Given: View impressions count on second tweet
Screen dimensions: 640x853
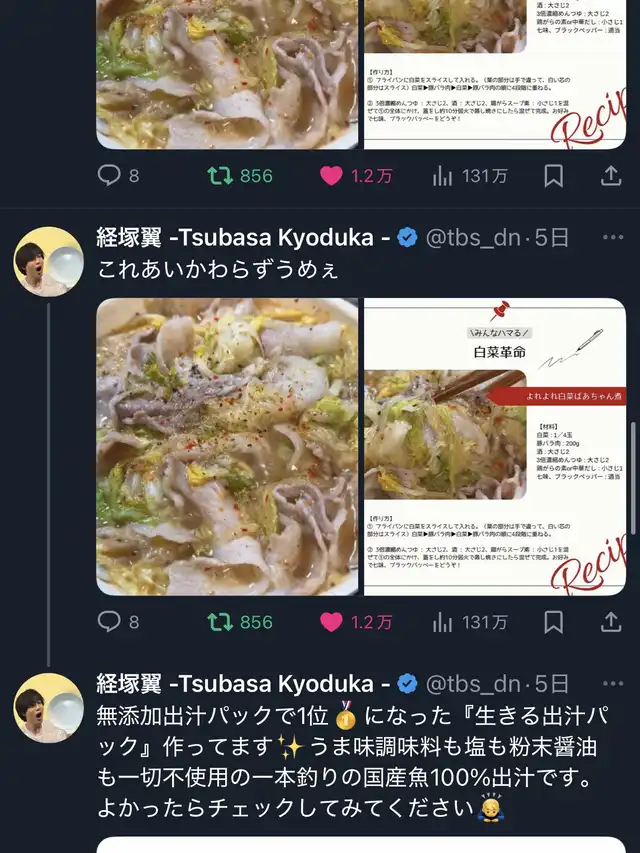Looking at the screenshot, I should click(470, 622).
